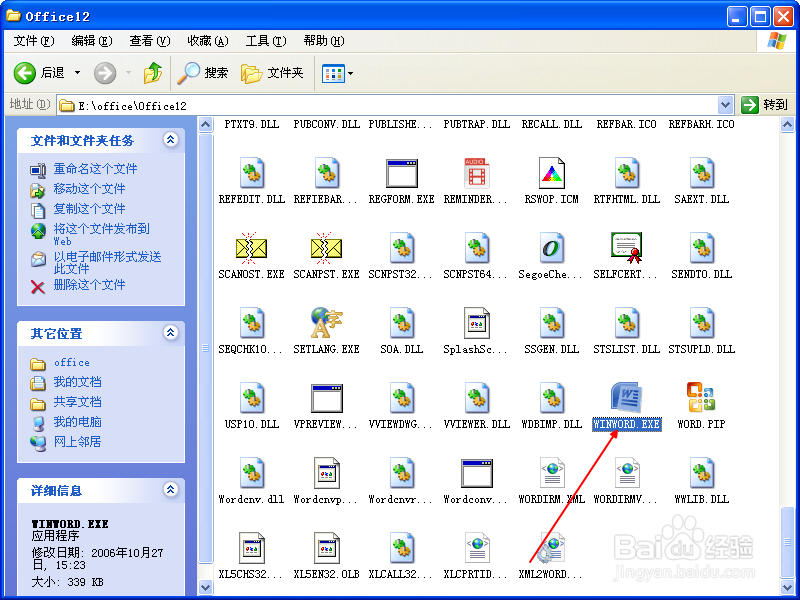
Task: Select the XML2WORD file icon
Action: (x=552, y=547)
